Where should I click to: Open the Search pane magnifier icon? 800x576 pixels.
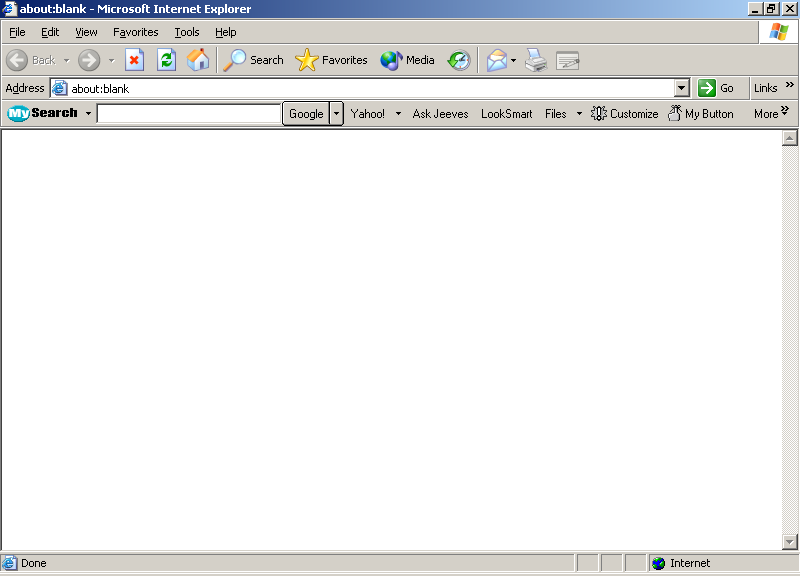tap(235, 60)
